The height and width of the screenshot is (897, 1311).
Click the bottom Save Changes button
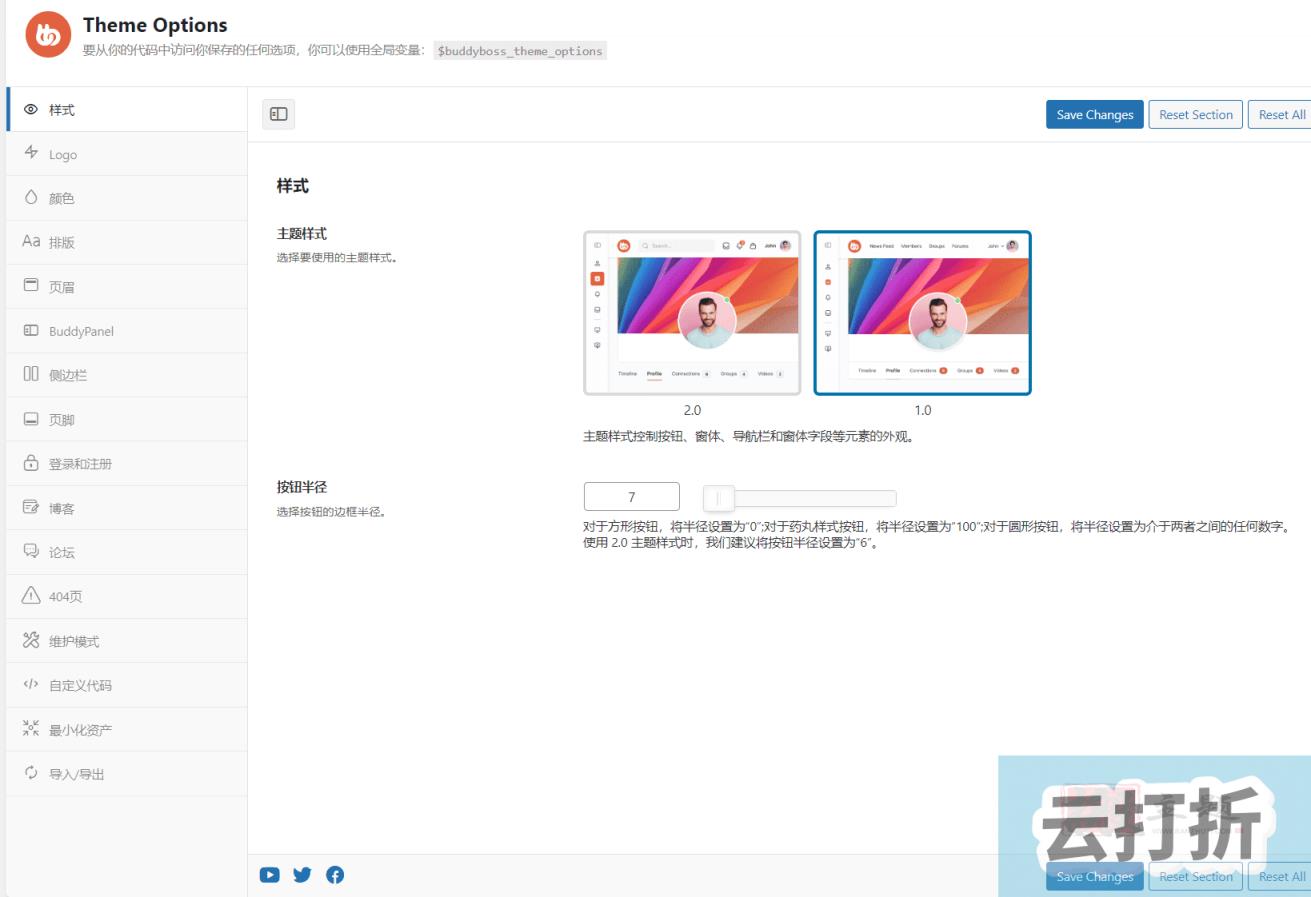(x=1095, y=876)
